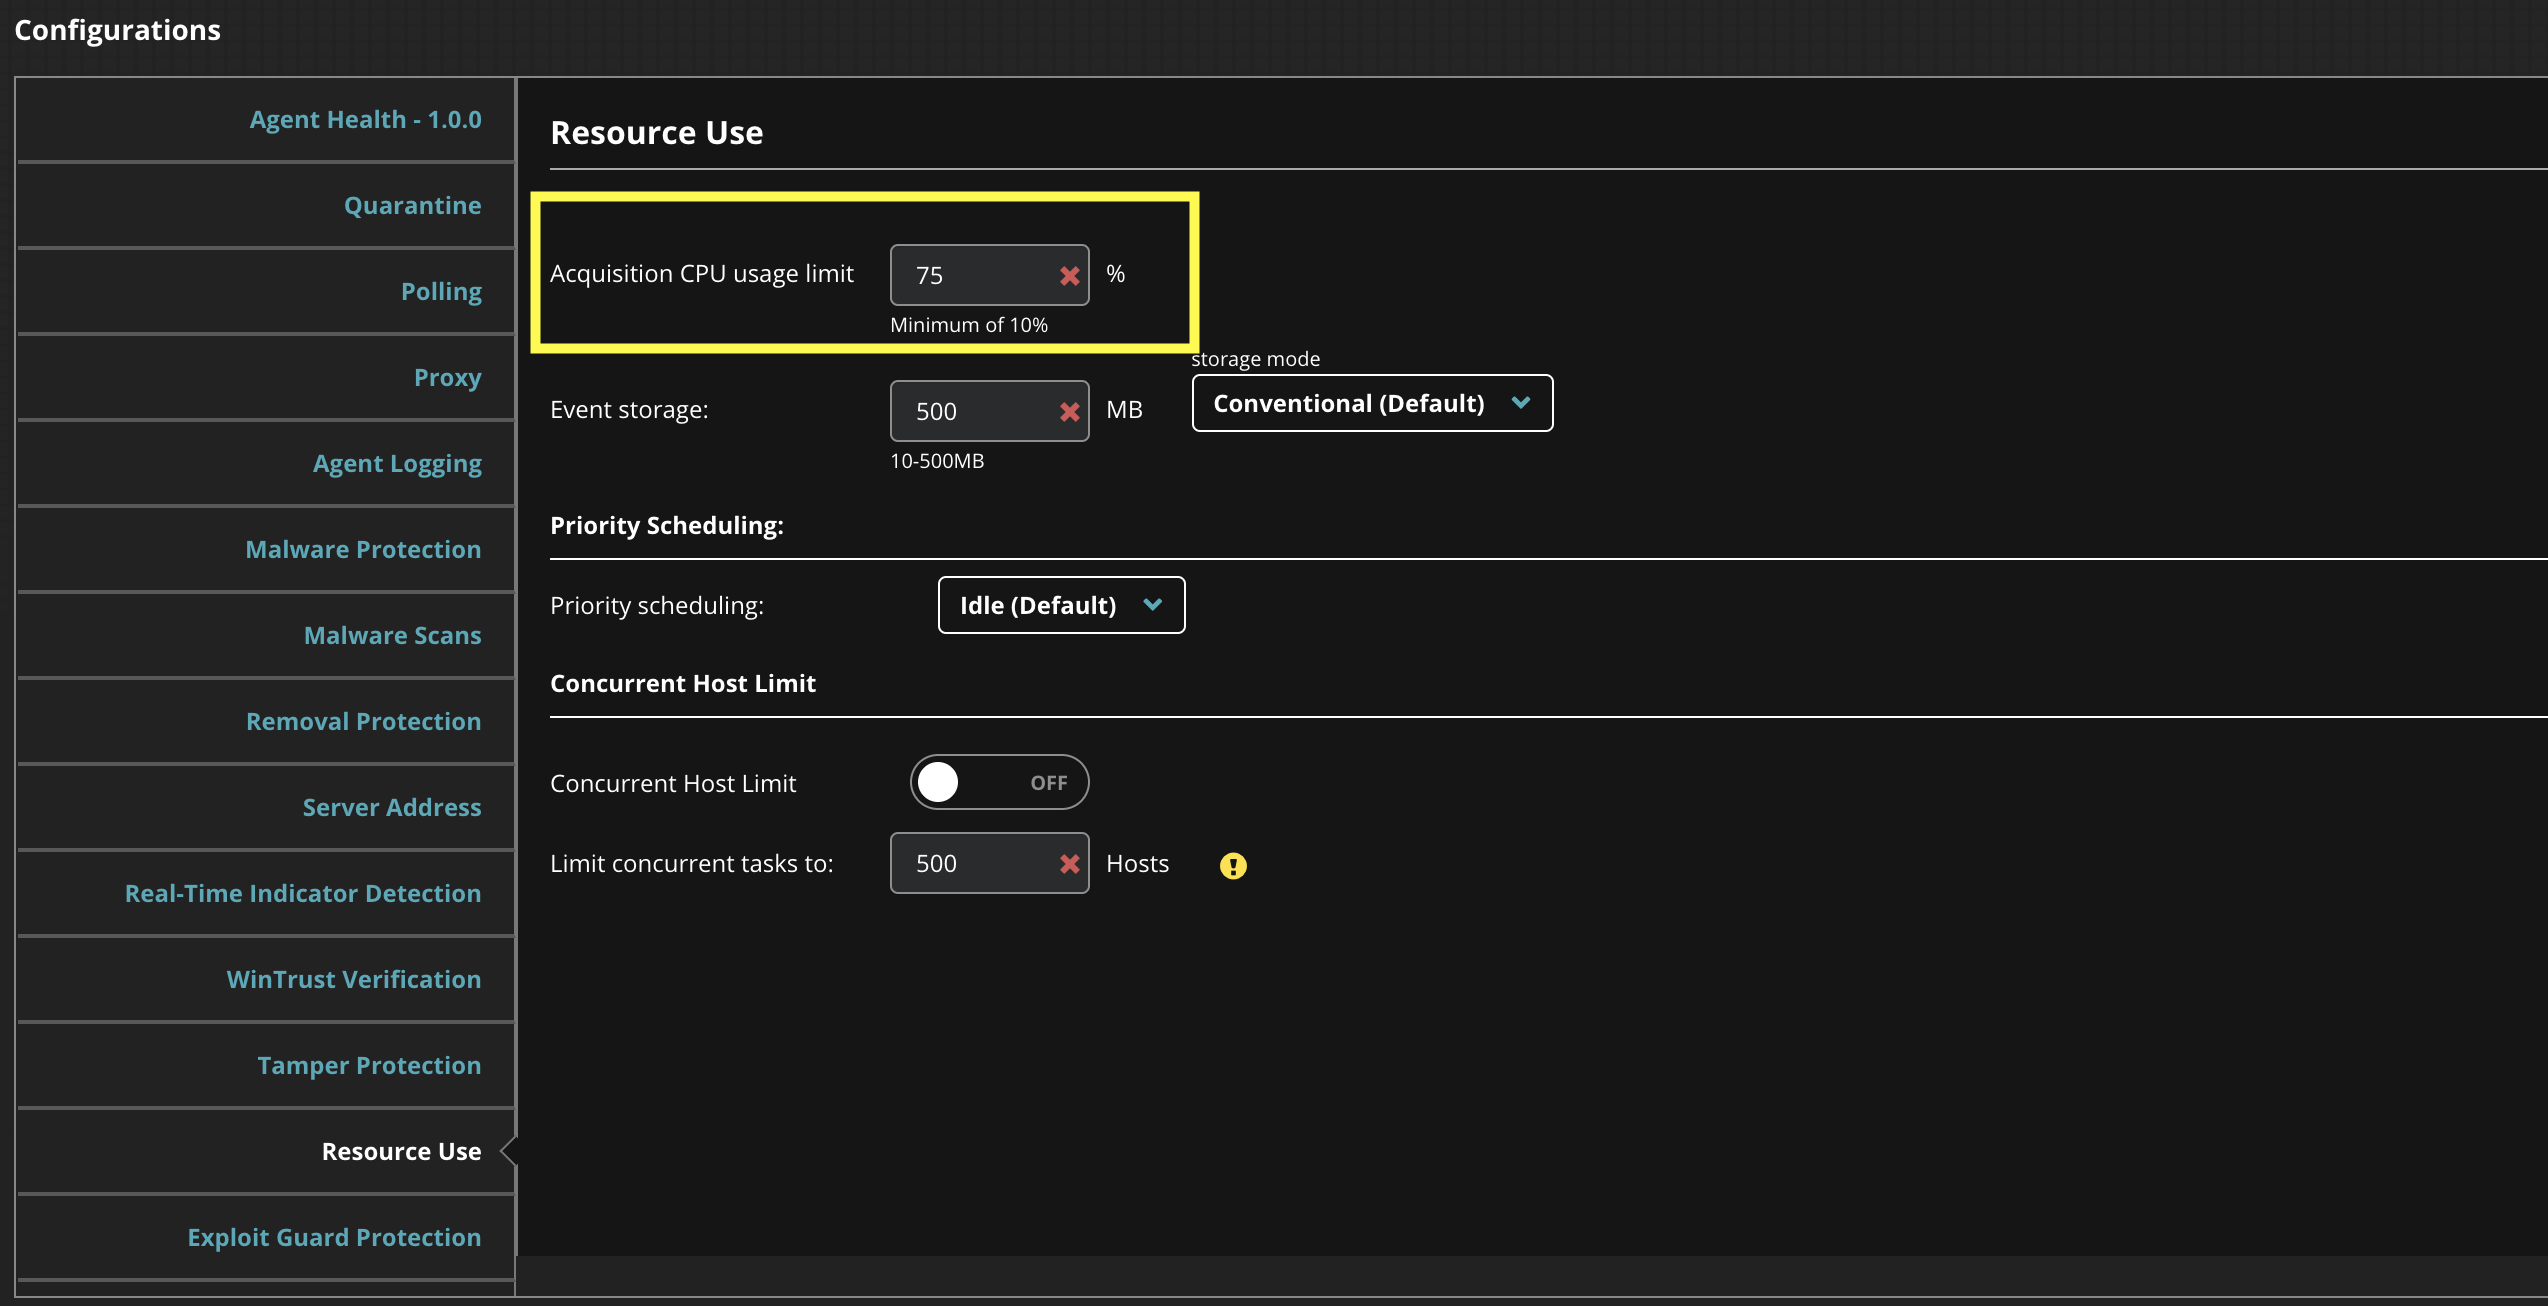Viewport: 2548px width, 1306px height.
Task: Open the Server Address section
Action: coord(266,808)
